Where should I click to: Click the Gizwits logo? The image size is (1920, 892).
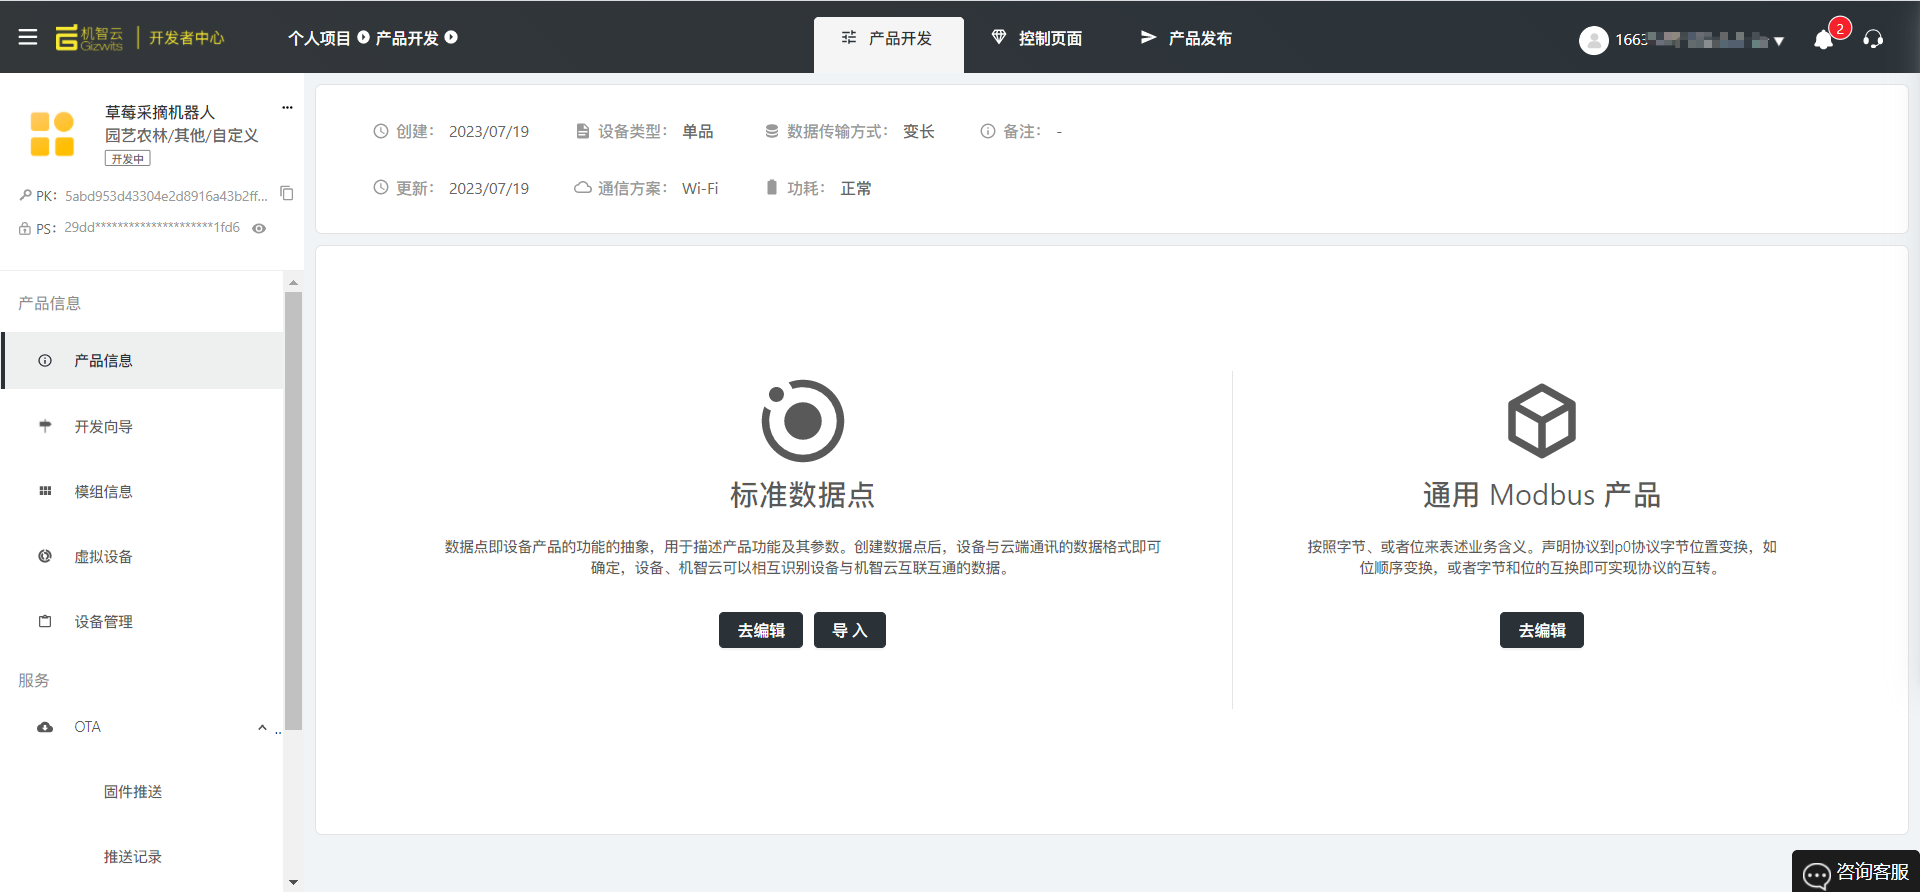pyautogui.click(x=89, y=38)
